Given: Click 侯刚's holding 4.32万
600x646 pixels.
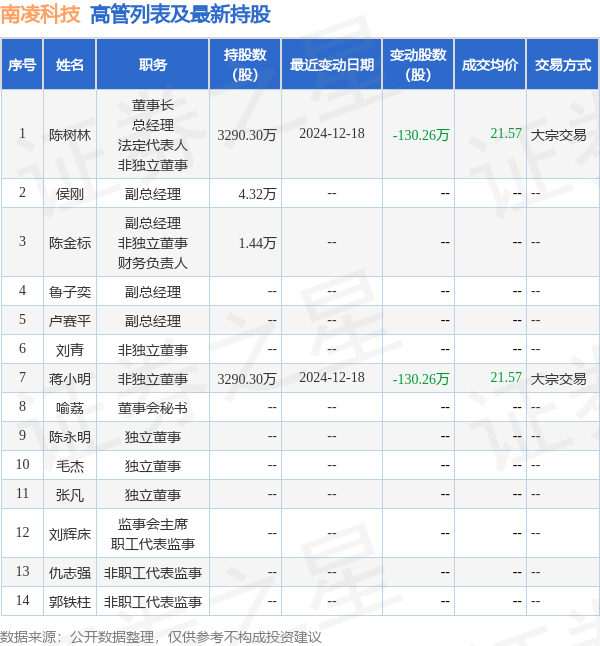Looking at the screenshot, I should click(x=257, y=194).
